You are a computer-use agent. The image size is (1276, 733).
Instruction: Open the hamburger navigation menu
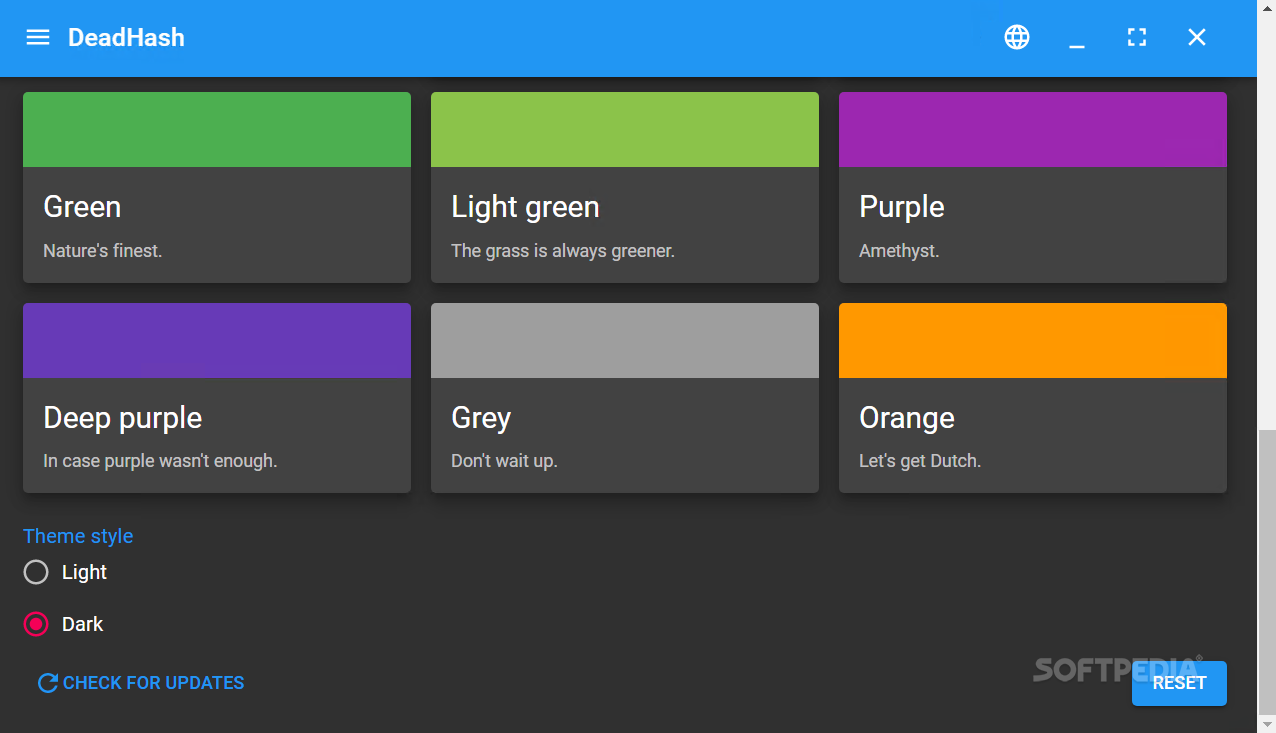coord(38,37)
